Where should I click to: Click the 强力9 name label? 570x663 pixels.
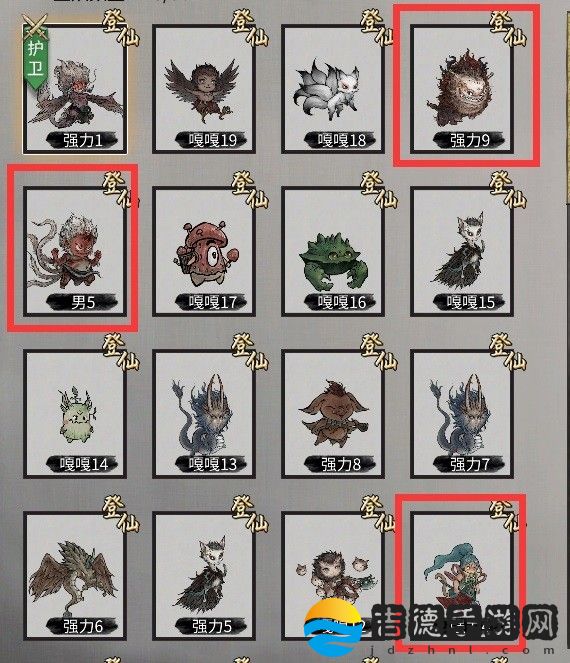pyautogui.click(x=469, y=140)
